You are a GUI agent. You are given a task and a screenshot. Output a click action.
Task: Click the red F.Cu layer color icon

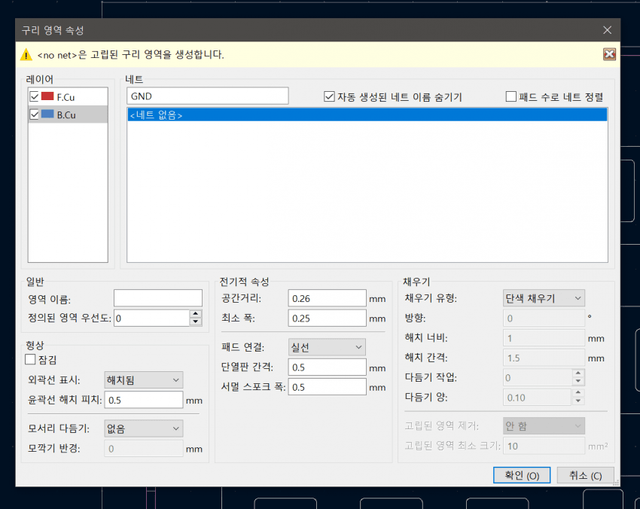coord(48,97)
